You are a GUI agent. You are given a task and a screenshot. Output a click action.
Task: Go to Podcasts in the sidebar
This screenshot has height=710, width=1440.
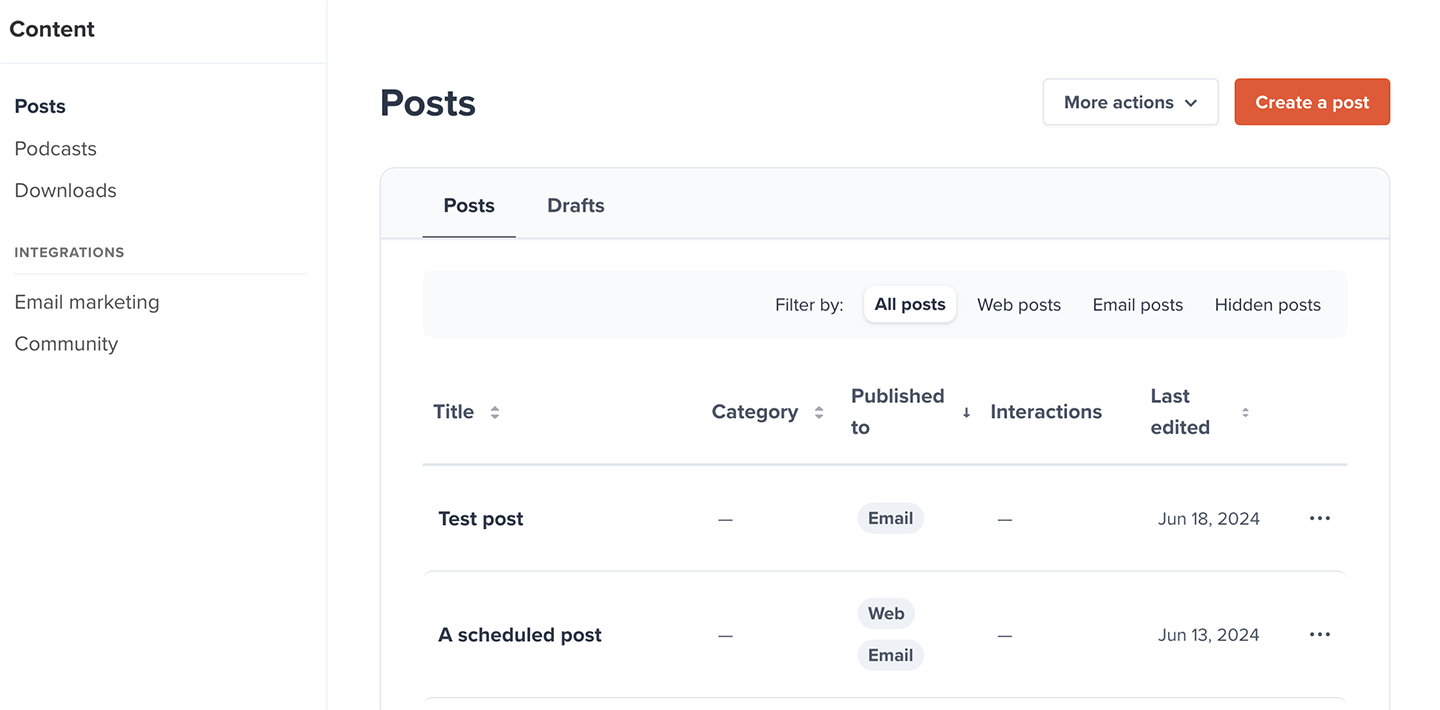click(x=56, y=149)
